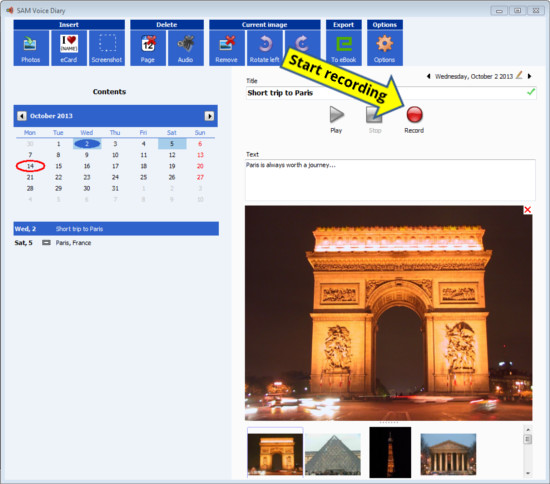Stop the audio playback

click(374, 120)
